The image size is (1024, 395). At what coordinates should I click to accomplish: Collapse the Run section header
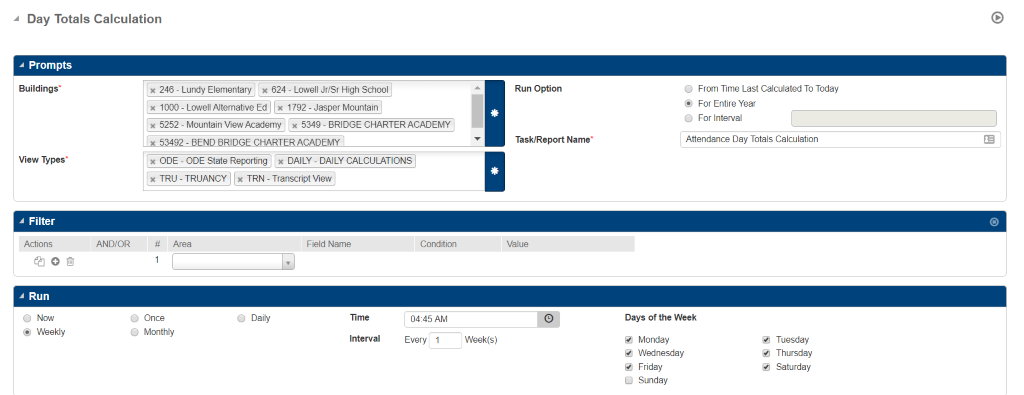[x=22, y=296]
